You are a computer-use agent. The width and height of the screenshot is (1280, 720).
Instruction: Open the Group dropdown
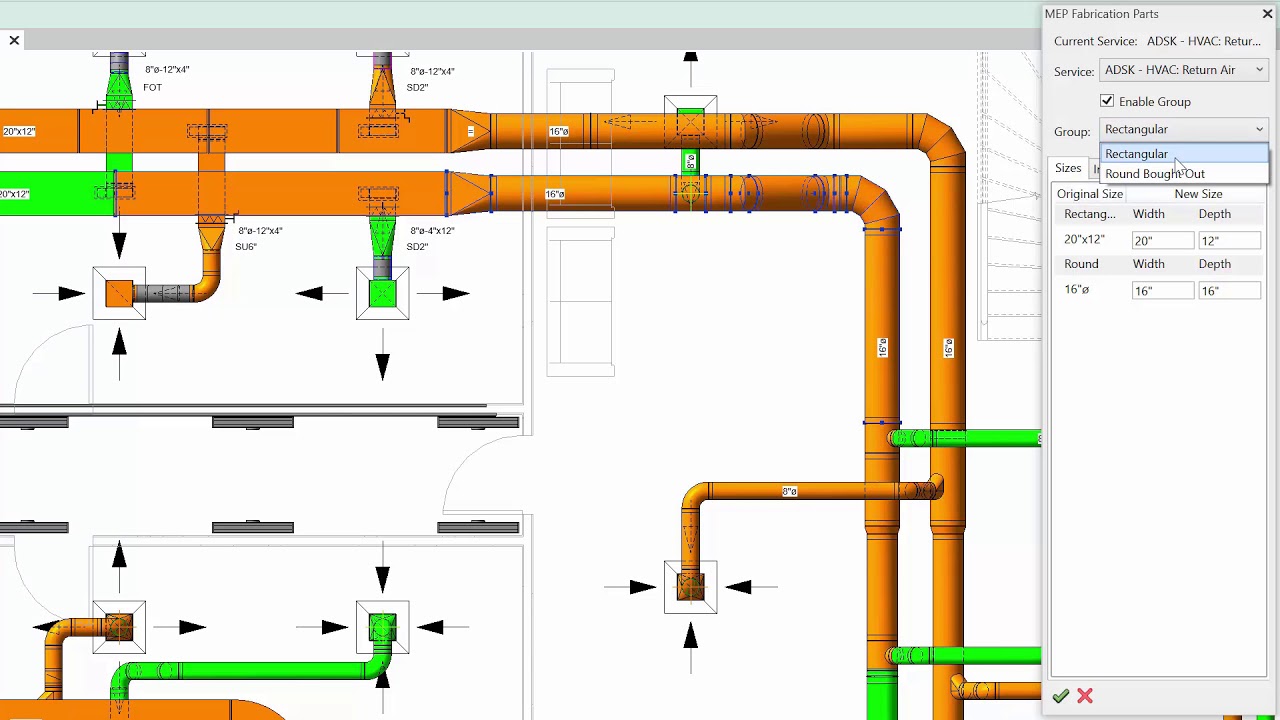coord(1259,129)
